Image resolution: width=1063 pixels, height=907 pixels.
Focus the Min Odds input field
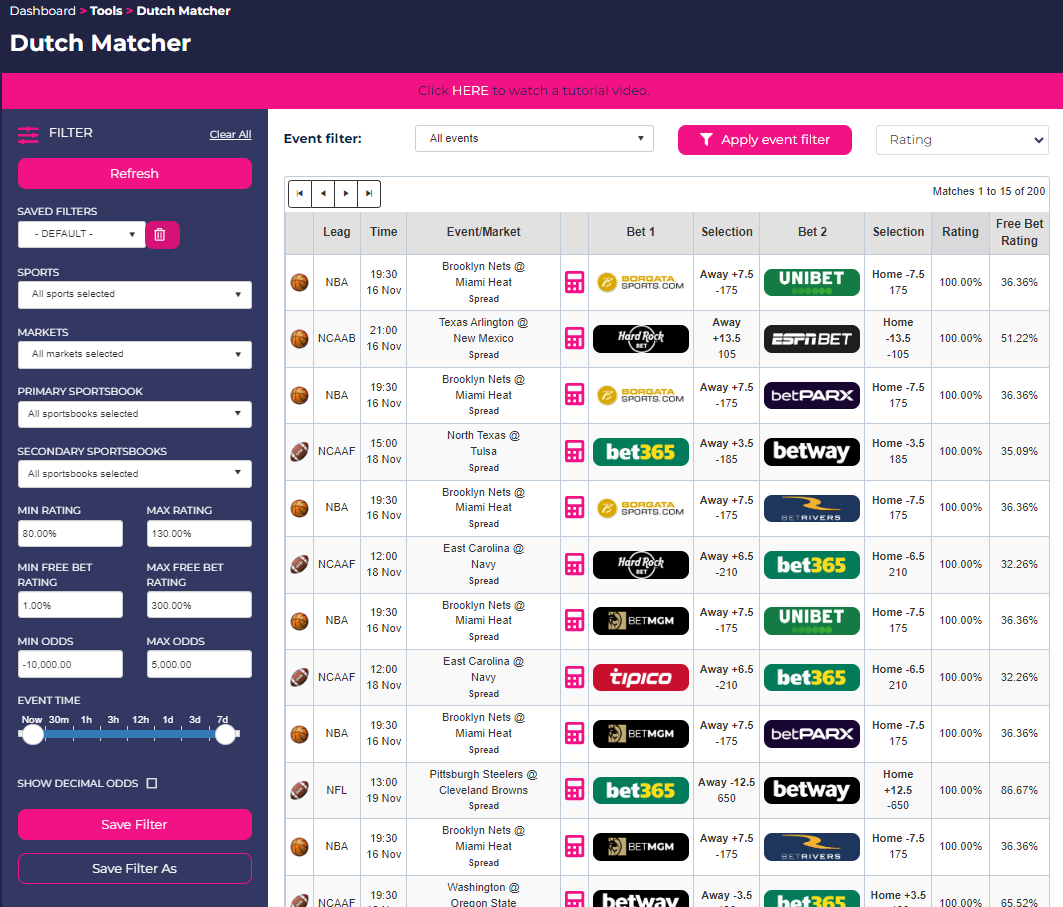(71, 664)
